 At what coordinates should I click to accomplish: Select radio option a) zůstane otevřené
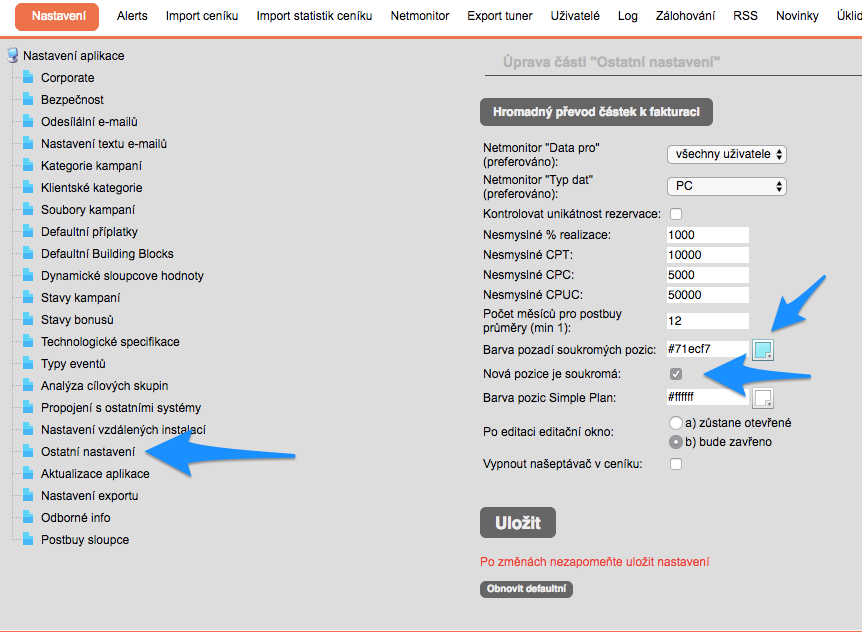pos(676,423)
